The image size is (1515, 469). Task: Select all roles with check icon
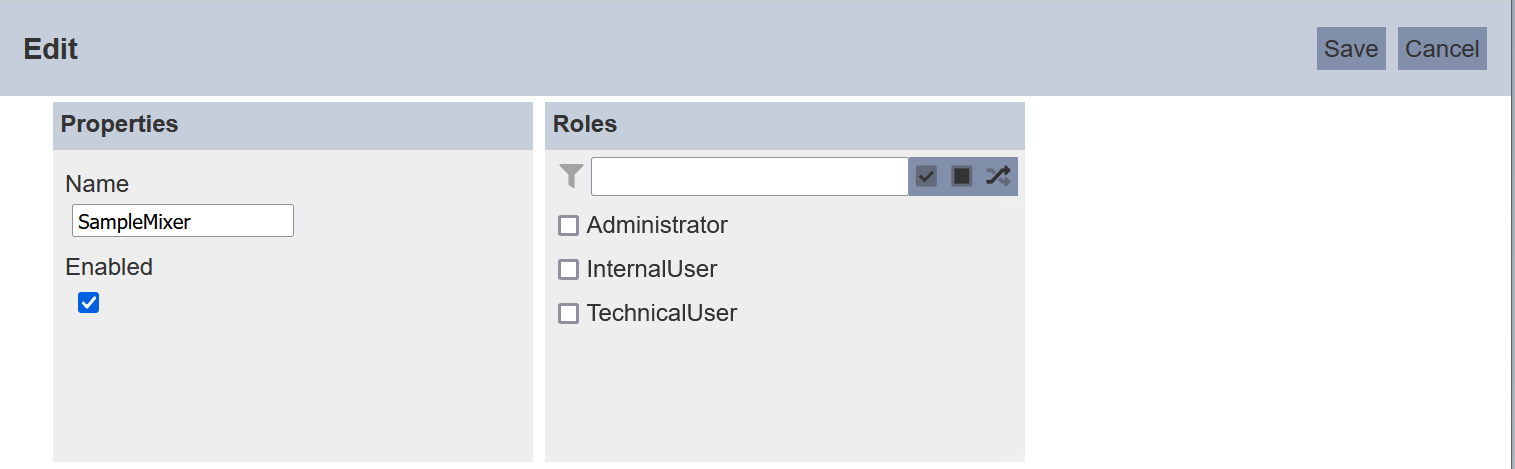click(x=926, y=176)
